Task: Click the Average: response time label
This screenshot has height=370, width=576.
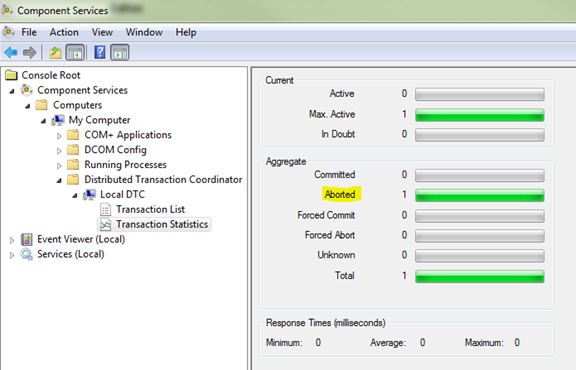Action: point(388,343)
